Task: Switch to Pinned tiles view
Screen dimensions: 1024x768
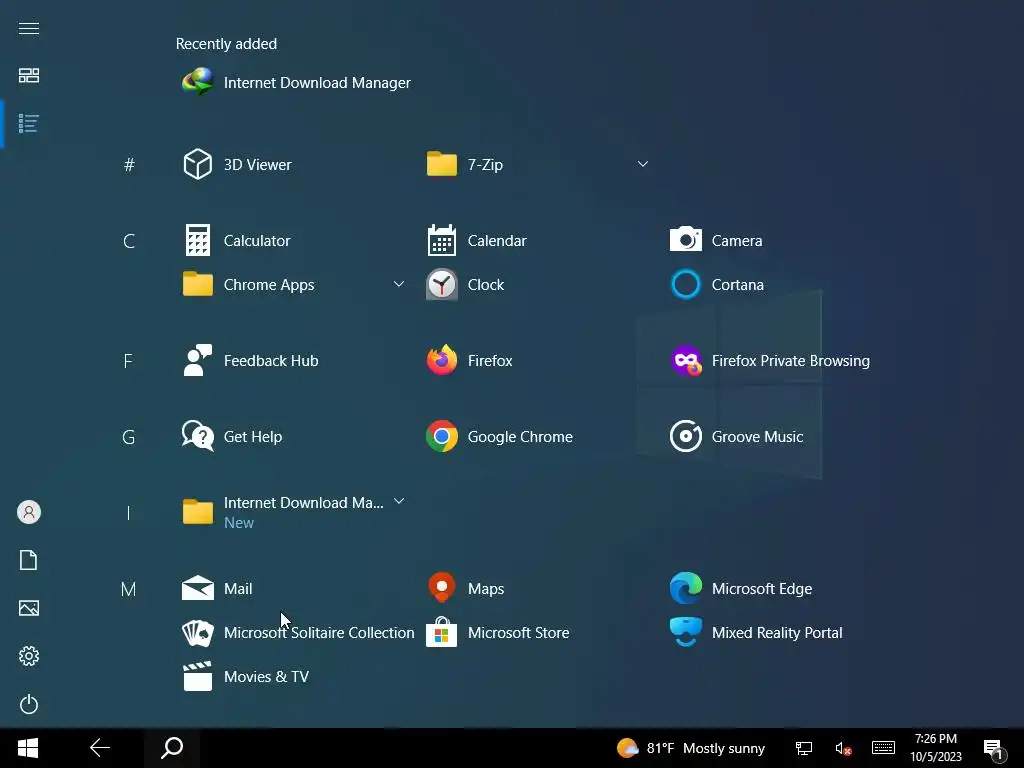Action: click(29, 76)
